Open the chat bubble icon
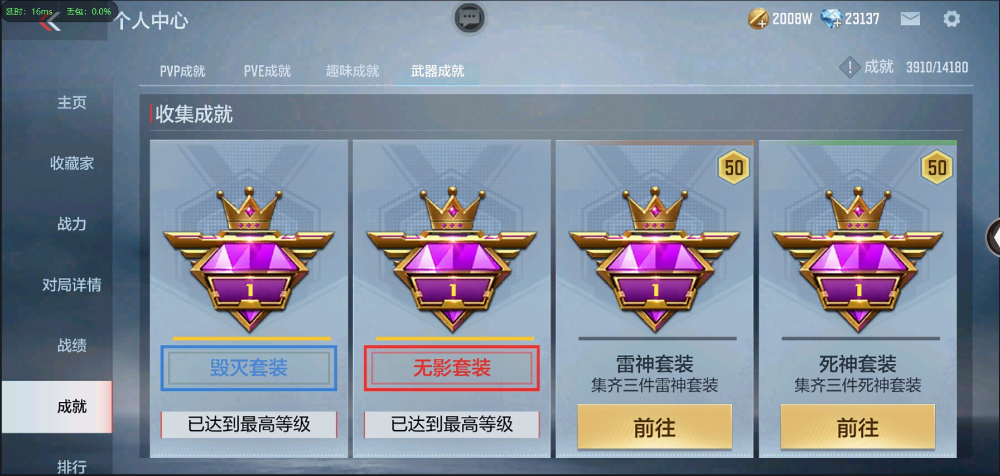Viewport: 1000px width, 476px height. [470, 17]
